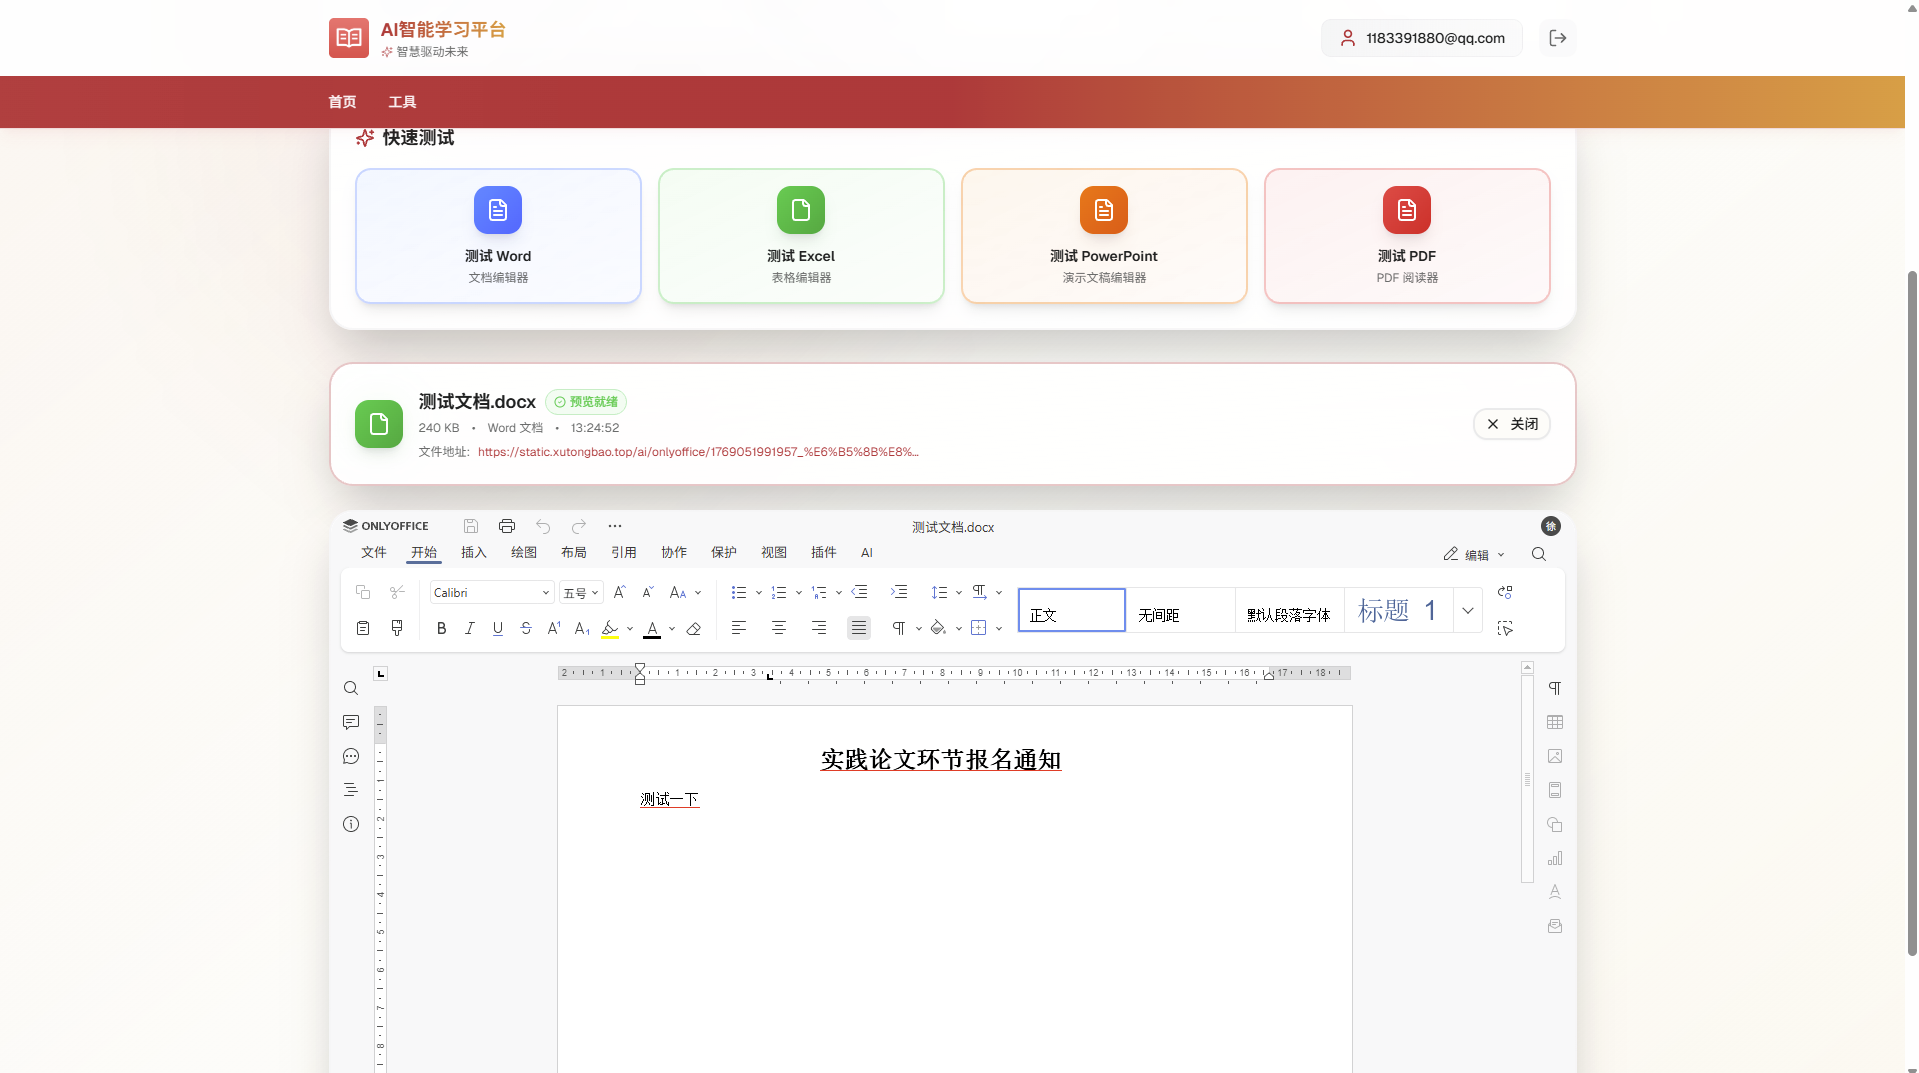The image size is (1919, 1073).
Task: Click the copy style paintbrush icon
Action: coord(397,628)
